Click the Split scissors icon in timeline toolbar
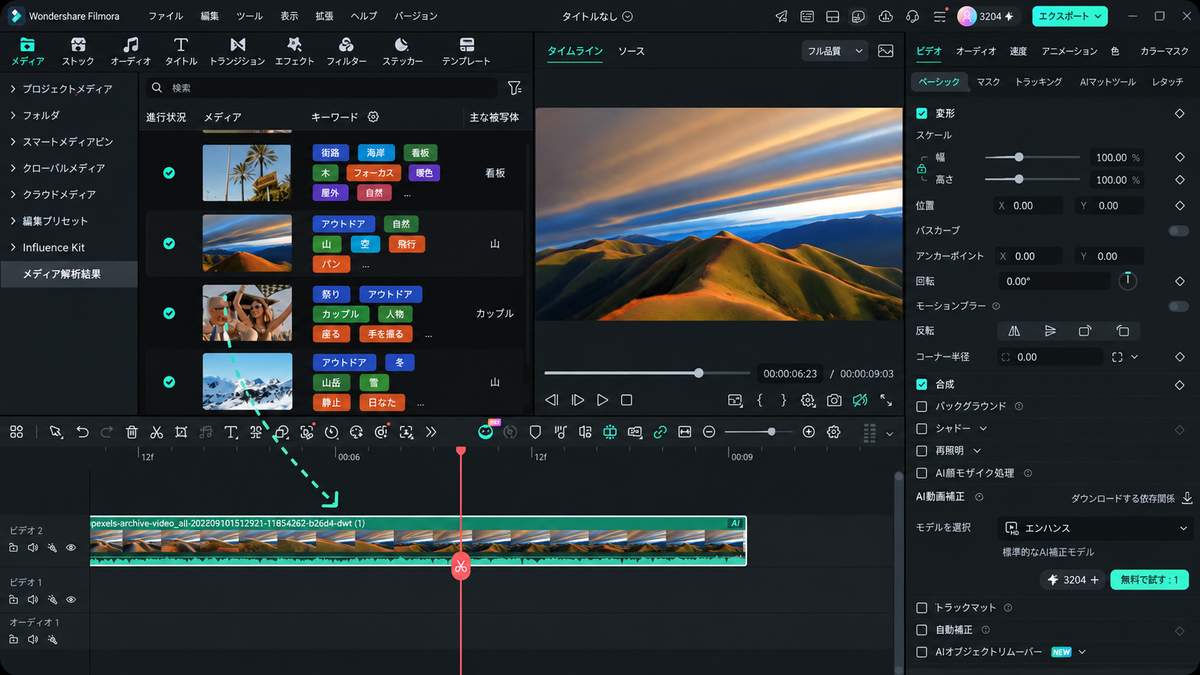This screenshot has height=675, width=1200. click(x=157, y=432)
